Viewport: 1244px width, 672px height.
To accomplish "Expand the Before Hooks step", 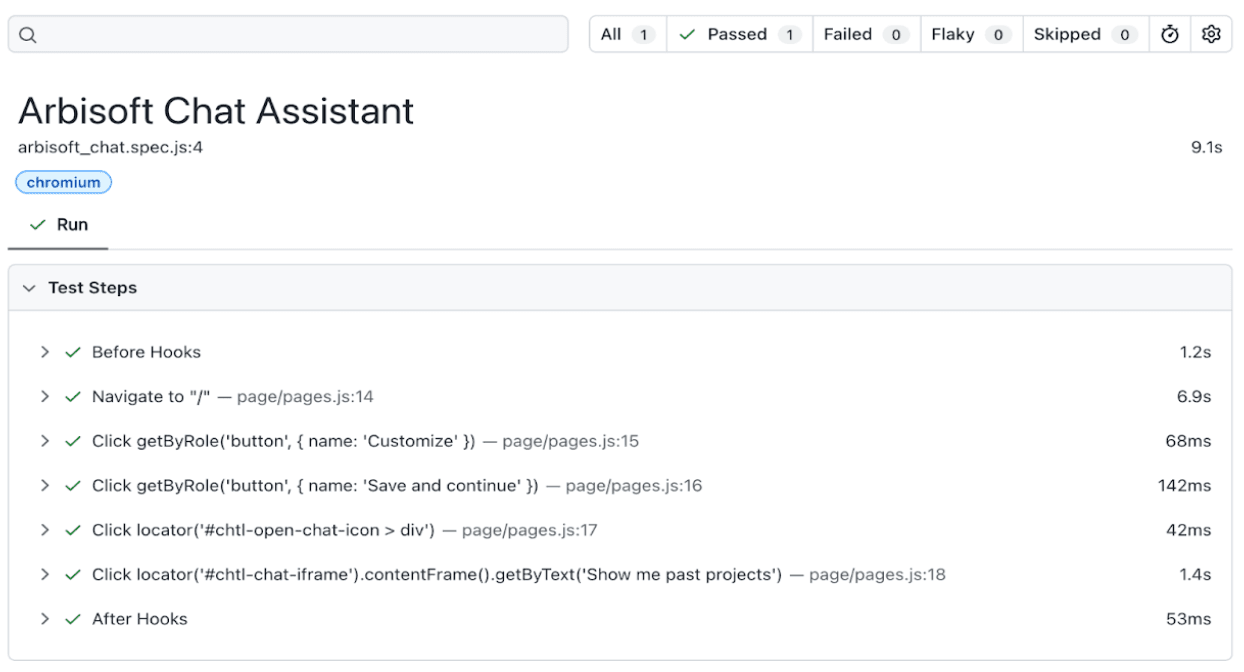I will click(45, 352).
